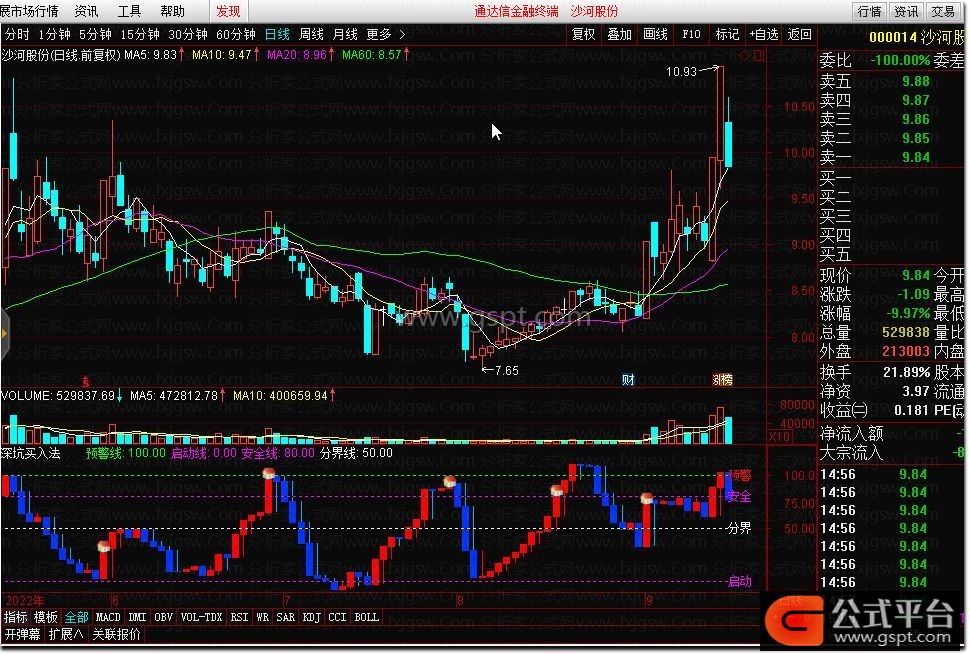Click the 叠加 overlay button

tap(619, 35)
